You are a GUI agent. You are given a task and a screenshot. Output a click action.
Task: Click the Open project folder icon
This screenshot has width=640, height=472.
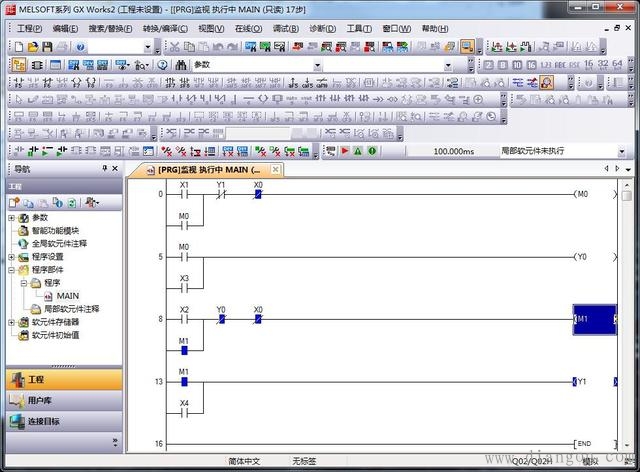point(33,47)
